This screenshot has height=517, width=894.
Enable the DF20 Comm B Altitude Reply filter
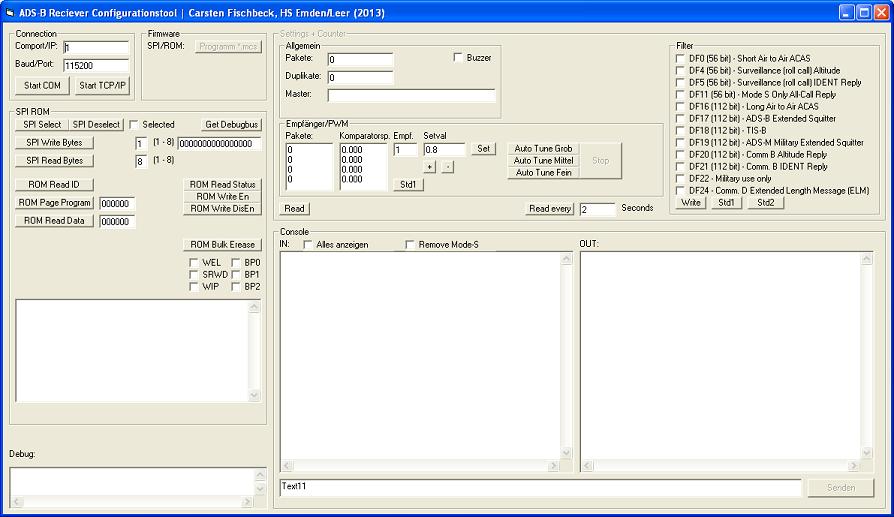coord(680,154)
